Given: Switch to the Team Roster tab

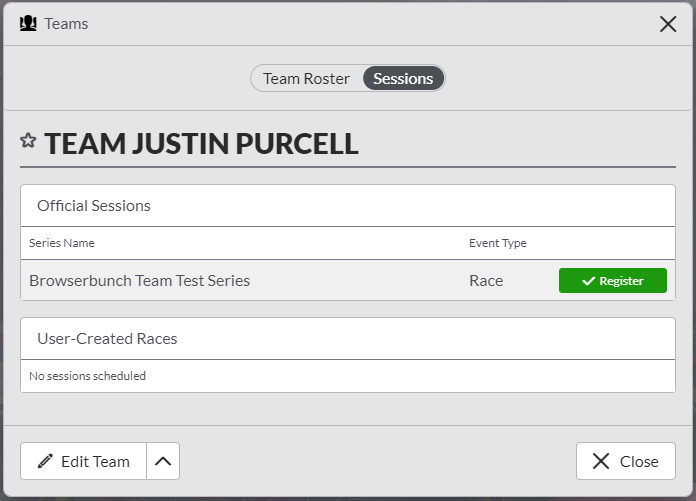Looking at the screenshot, I should 306,78.
